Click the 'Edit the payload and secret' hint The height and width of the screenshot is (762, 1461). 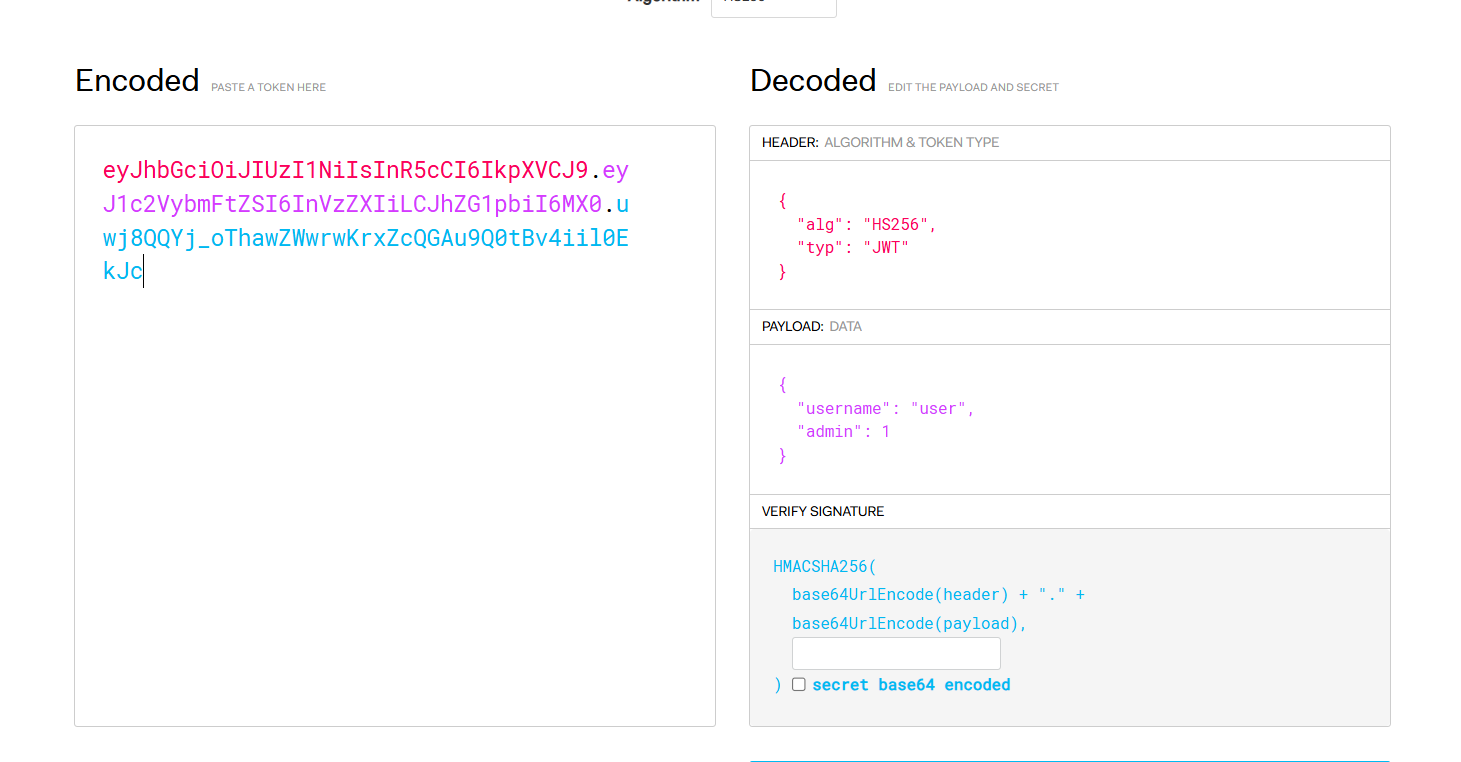click(972, 88)
